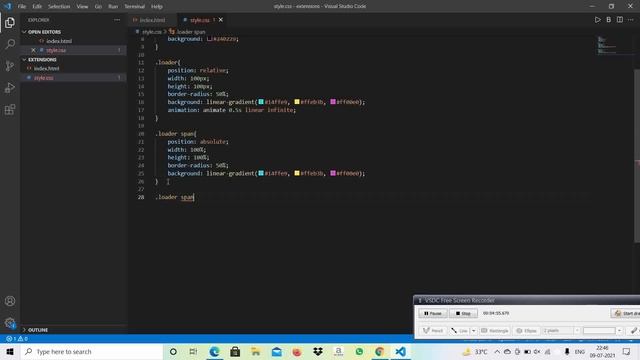Close style.css in Open Editors list
Viewport: 640px width, 360px height.
pyautogui.click(x=33, y=50)
